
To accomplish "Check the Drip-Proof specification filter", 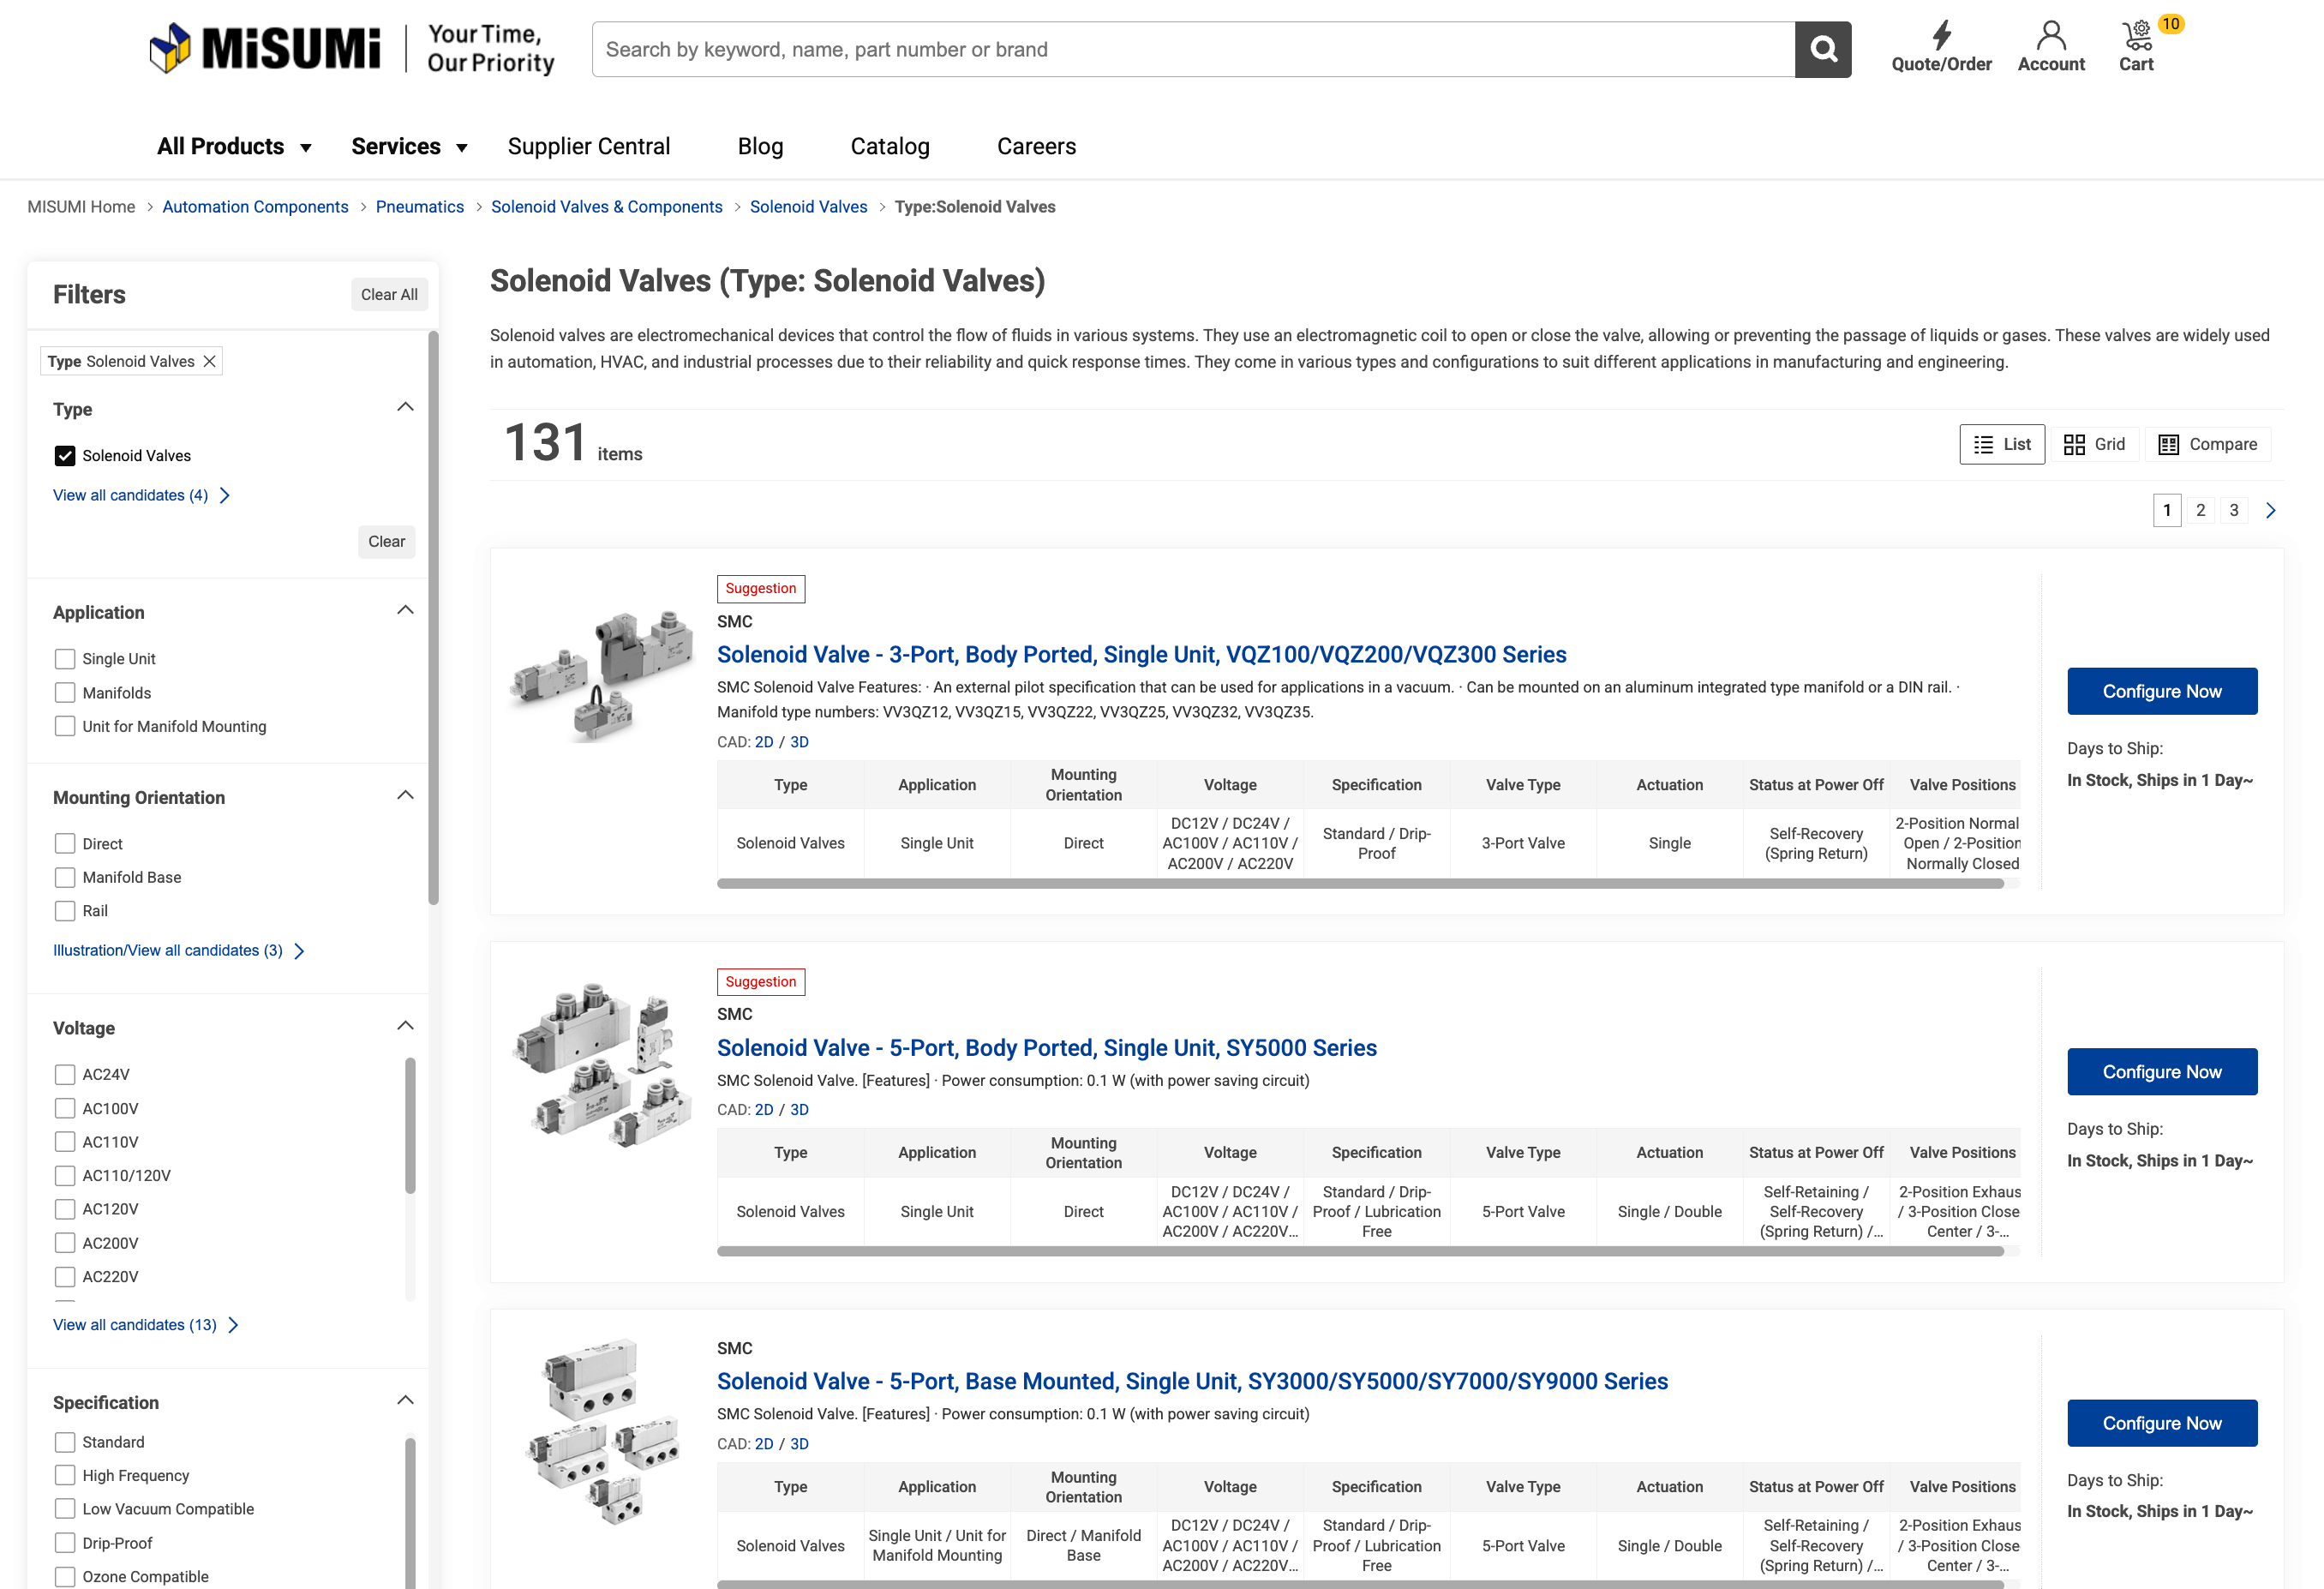I will click(x=65, y=1543).
